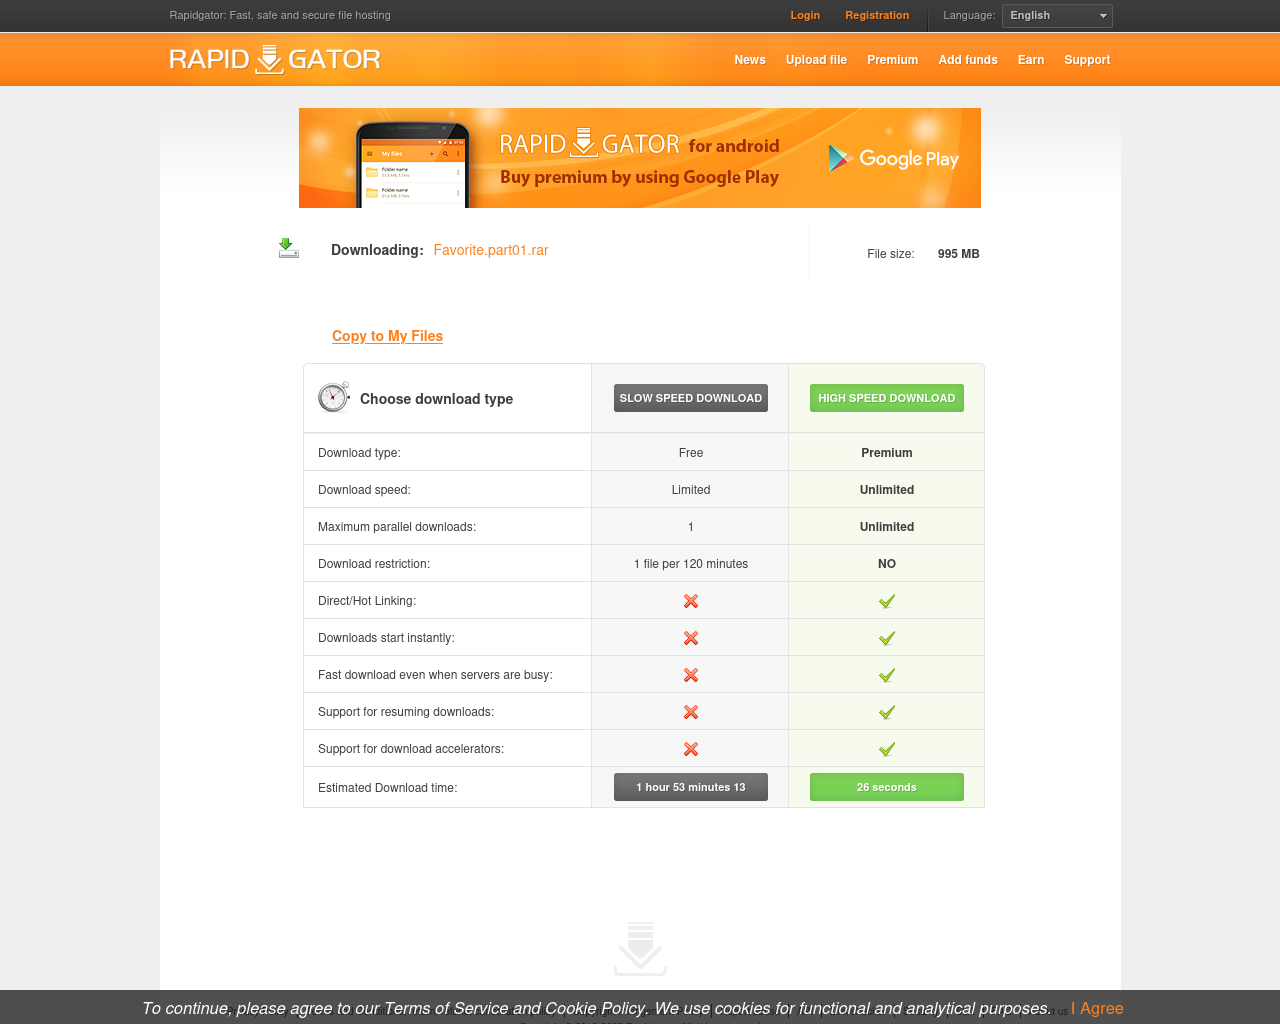Click red cross in resuming downloads row
Image resolution: width=1280 pixels, height=1024 pixels.
click(x=691, y=712)
